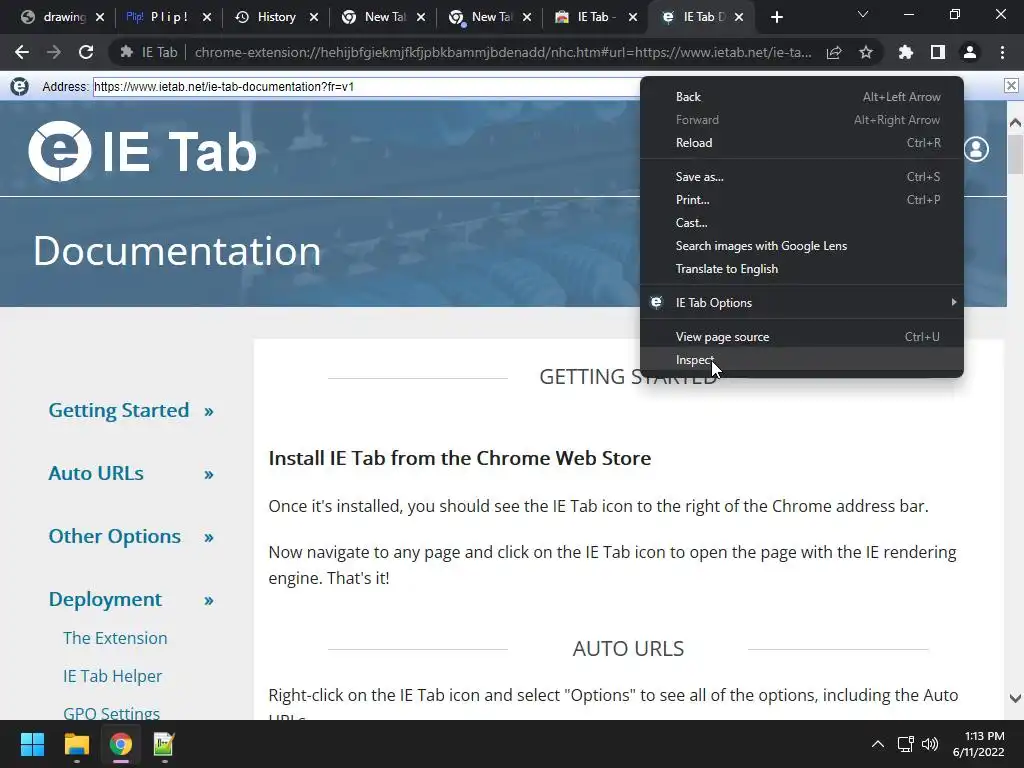Open the tab search chevron
The width and height of the screenshot is (1024, 768).
pyautogui.click(x=862, y=14)
